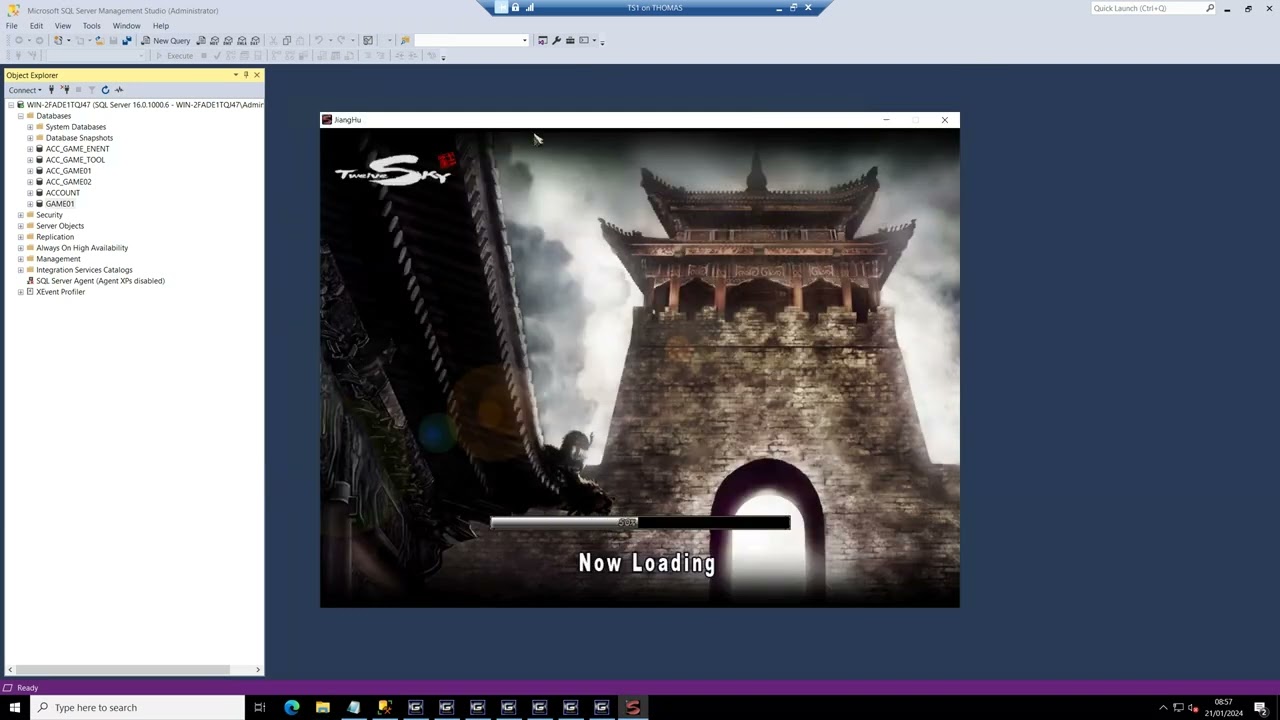The height and width of the screenshot is (720, 1280).
Task: Open File Explorer from the taskbar
Action: coord(322,707)
